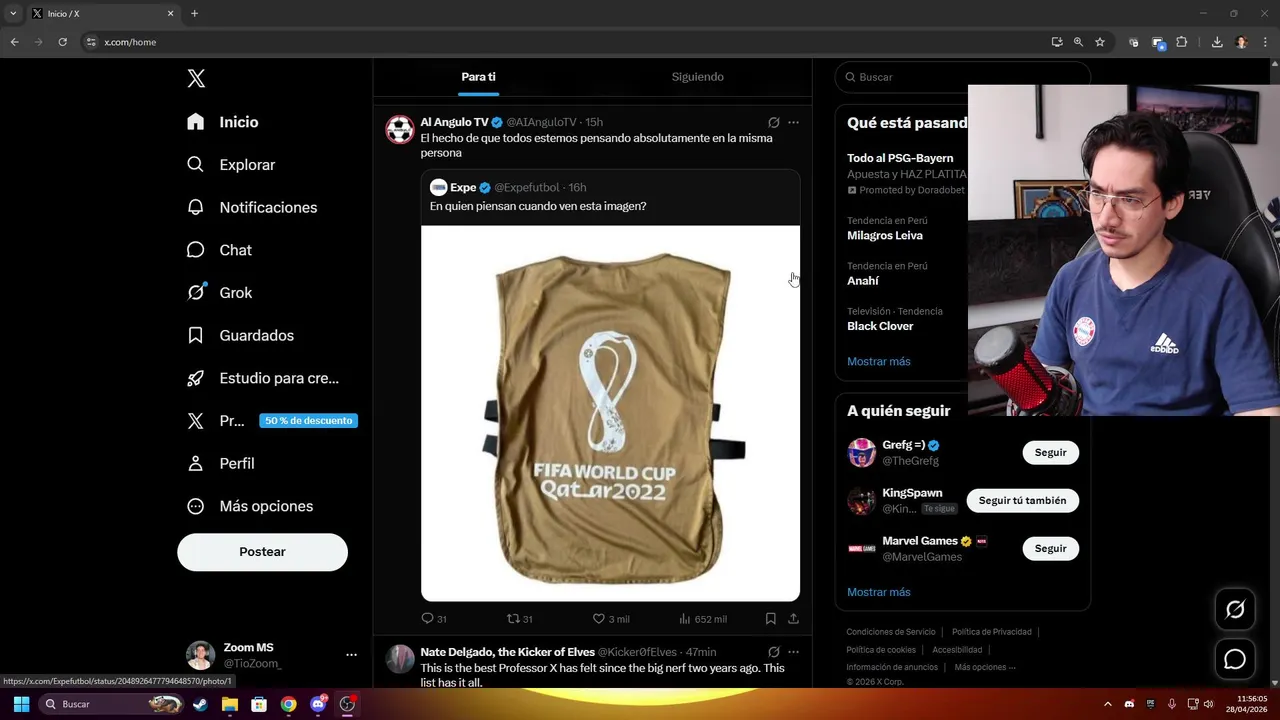
Task: Open the FIFA World Cup bib image
Action: pos(610,413)
